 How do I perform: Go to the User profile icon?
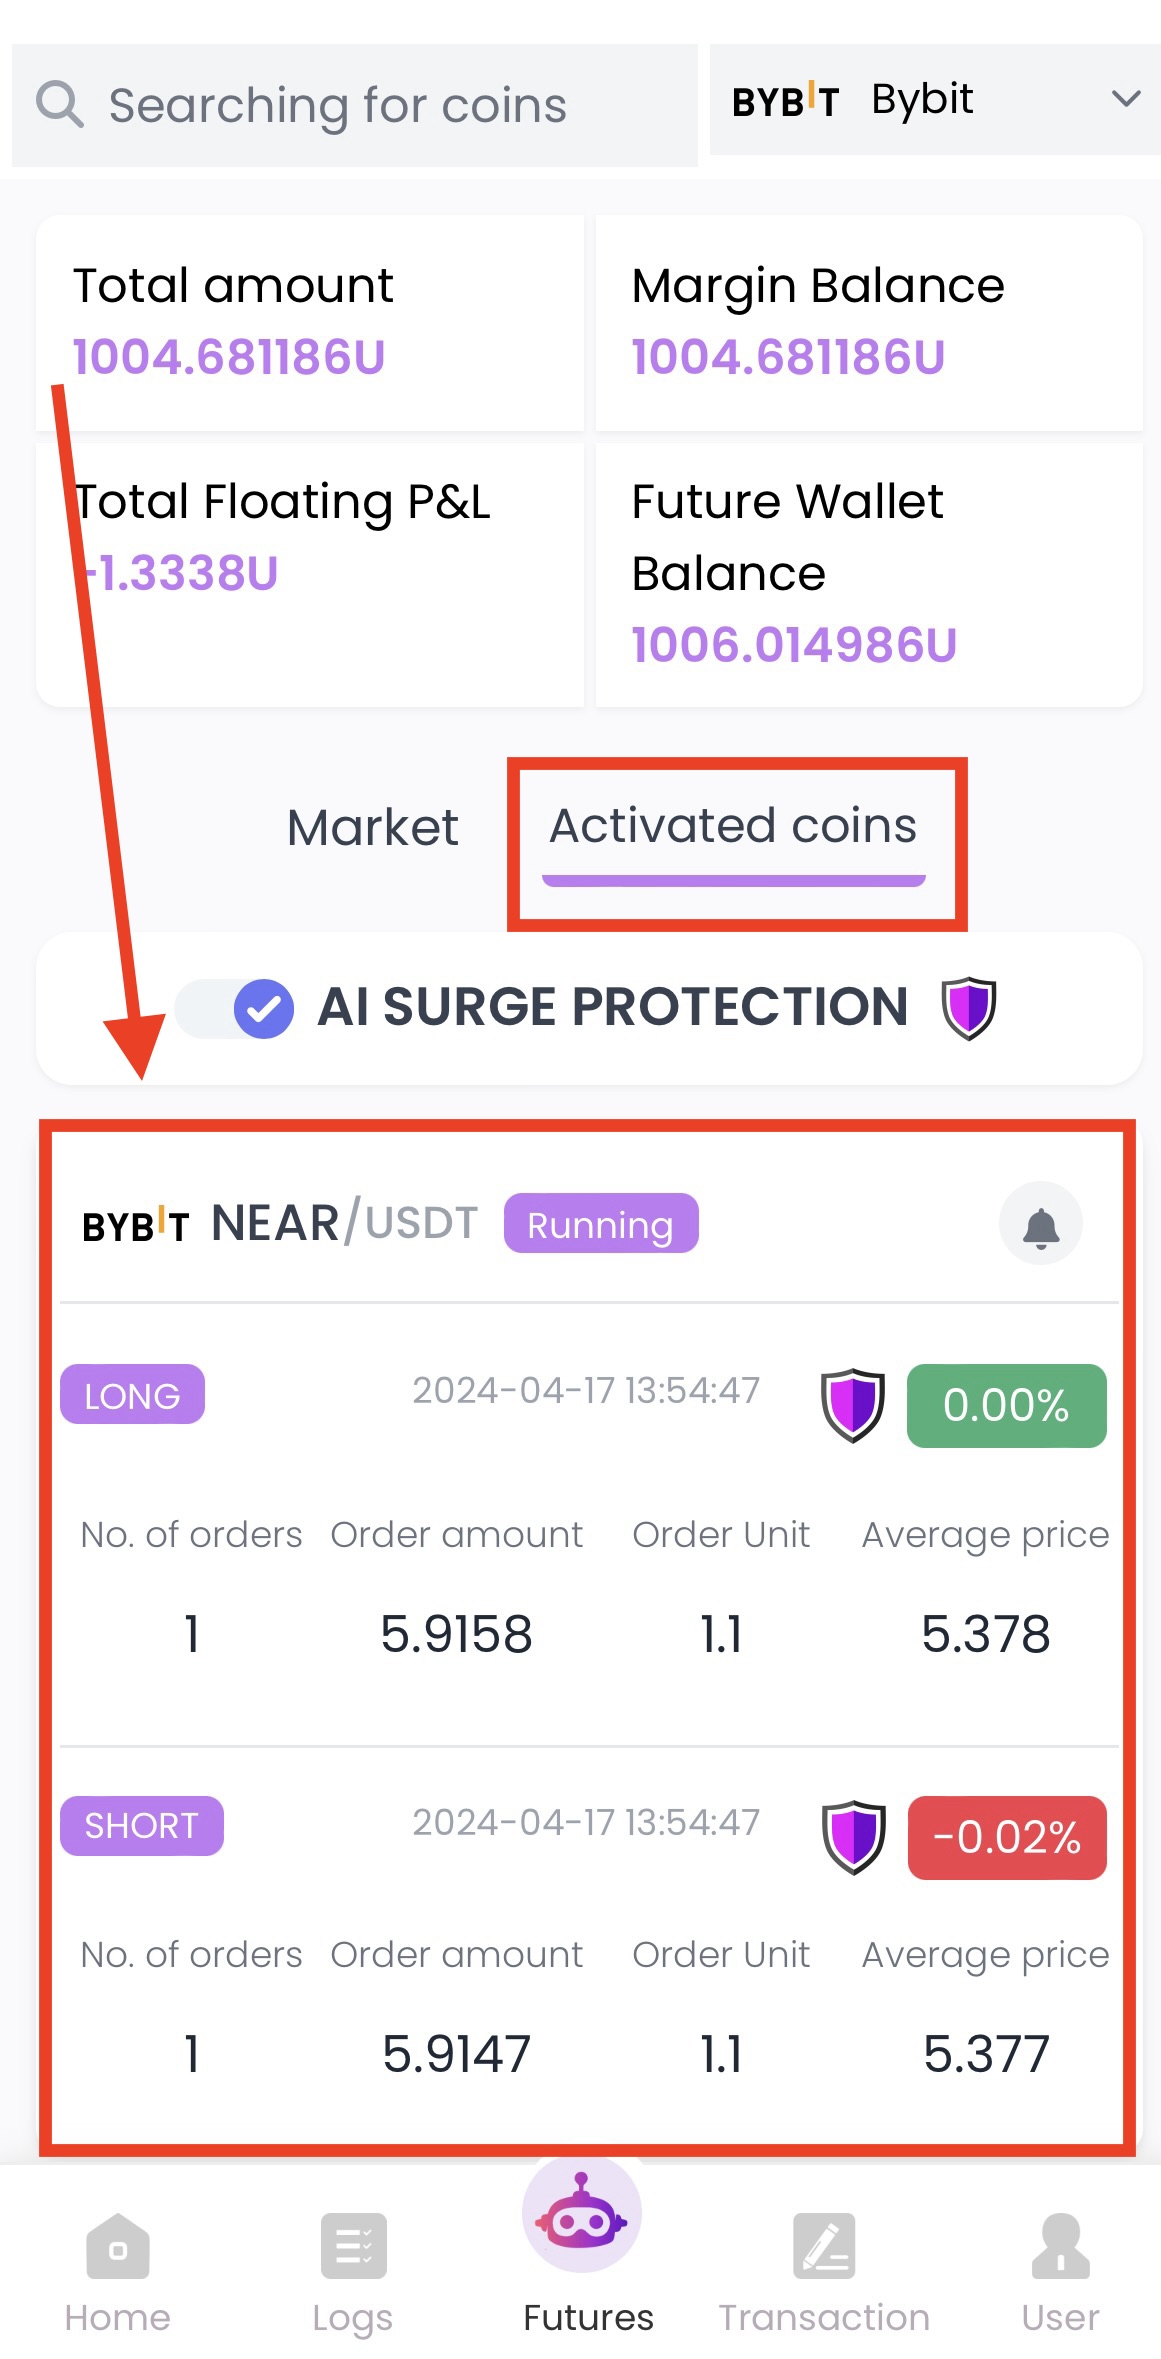pos(1060,2247)
